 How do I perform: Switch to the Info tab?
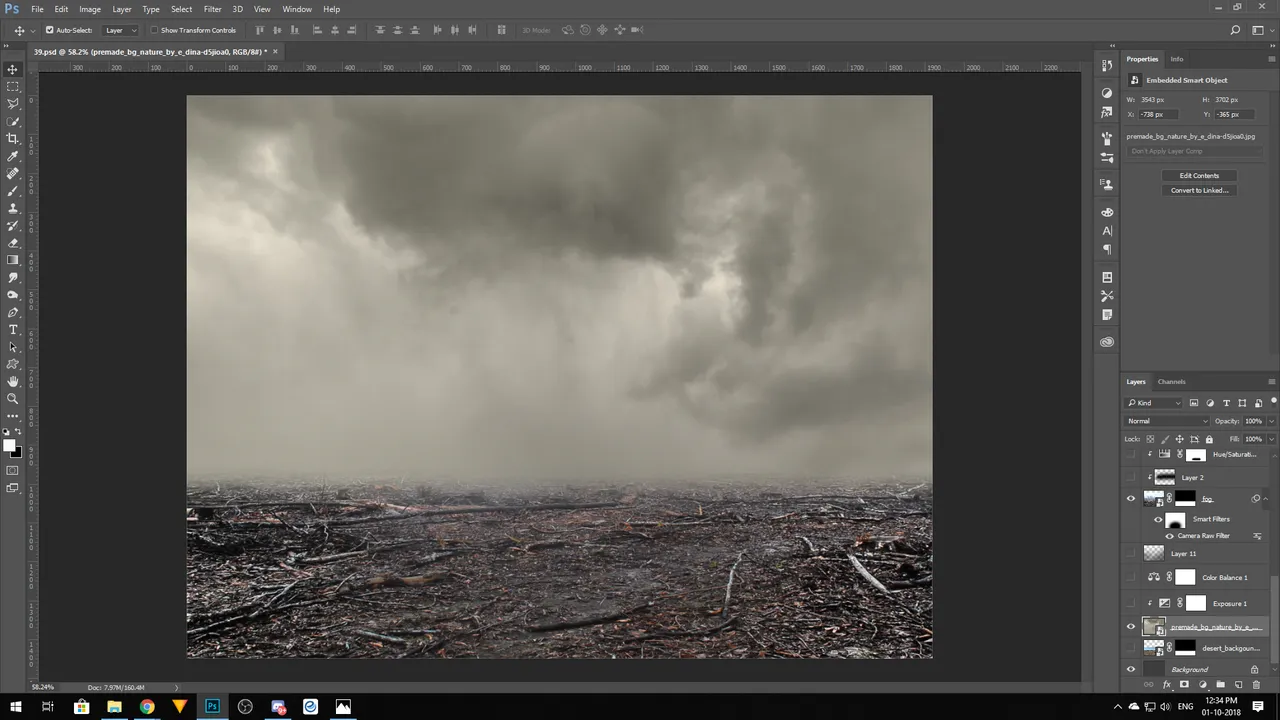[x=1177, y=59]
